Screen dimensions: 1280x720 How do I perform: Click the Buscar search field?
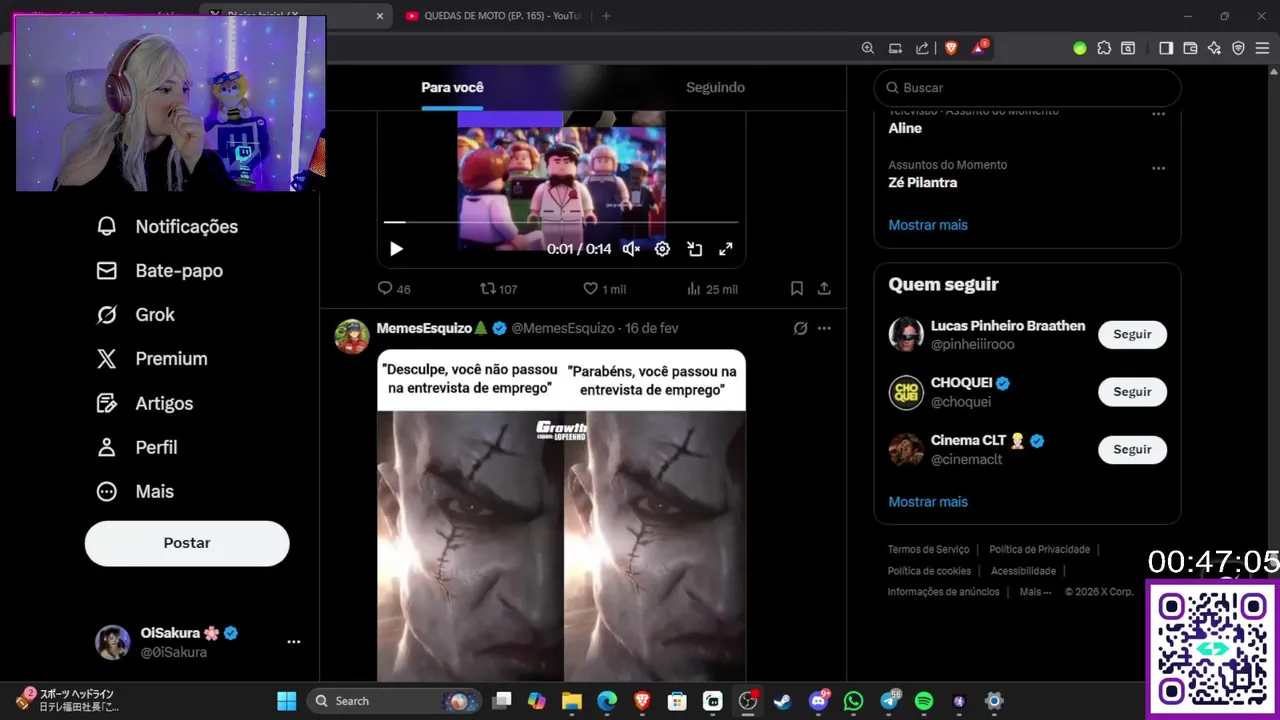[1027, 88]
